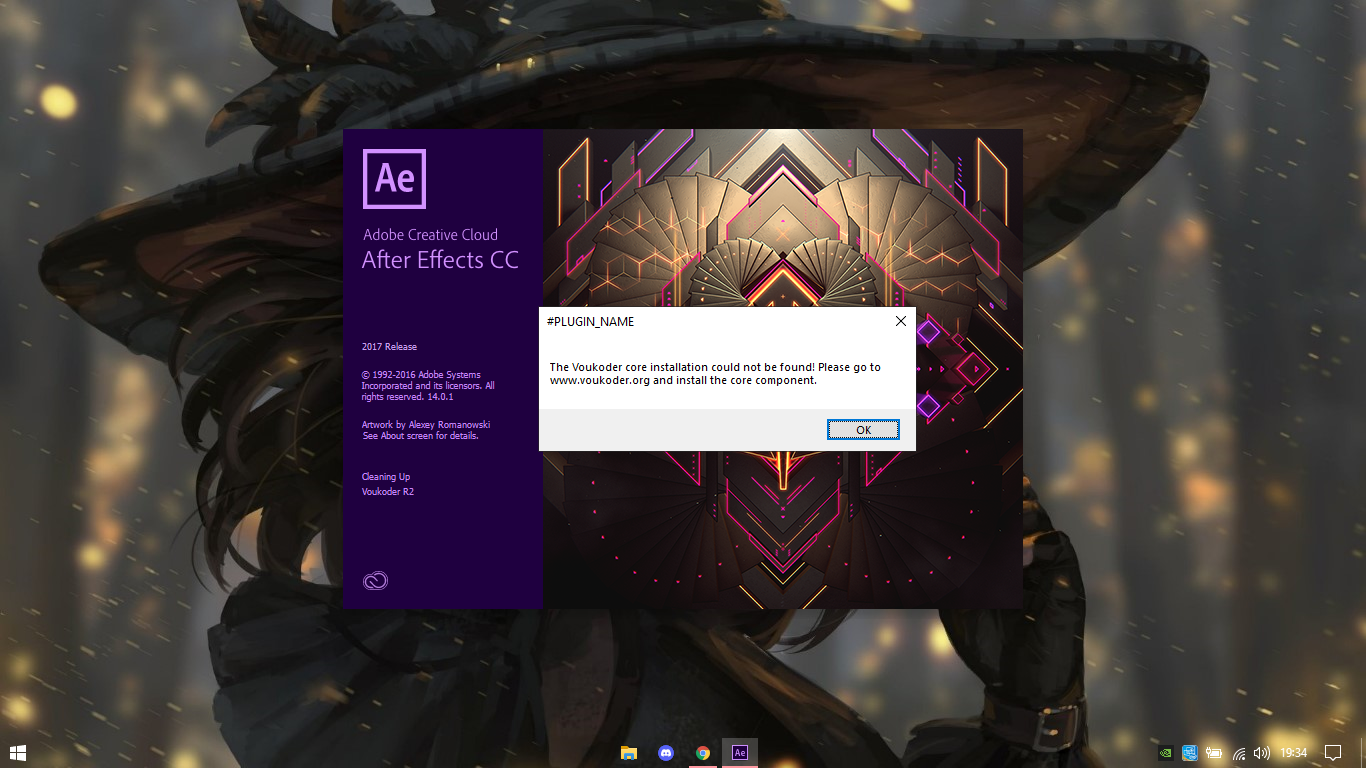Image resolution: width=1366 pixels, height=768 pixels.
Task: Click the Ae logo on the splash screen
Action: point(394,179)
